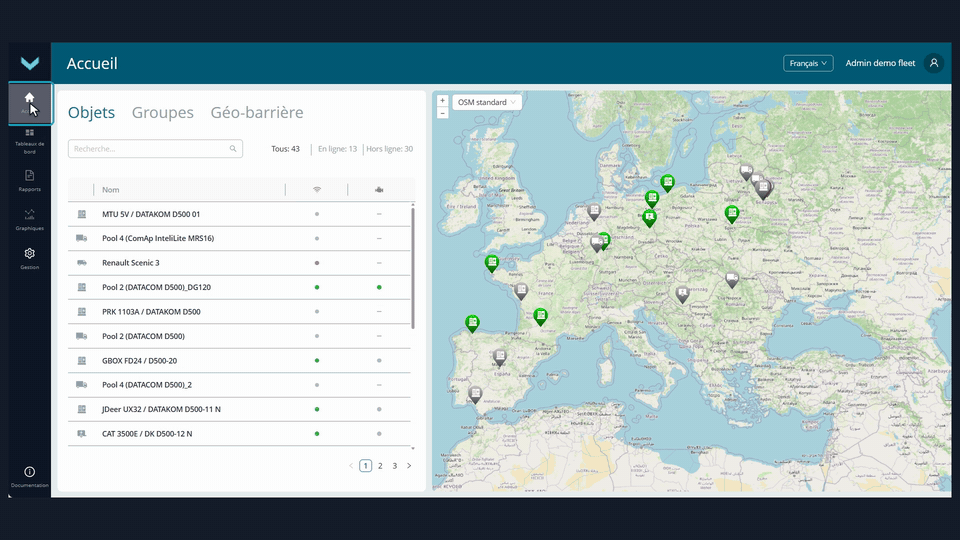Click green online dot of GBOX FD24 row
960x540 pixels.
317,361
